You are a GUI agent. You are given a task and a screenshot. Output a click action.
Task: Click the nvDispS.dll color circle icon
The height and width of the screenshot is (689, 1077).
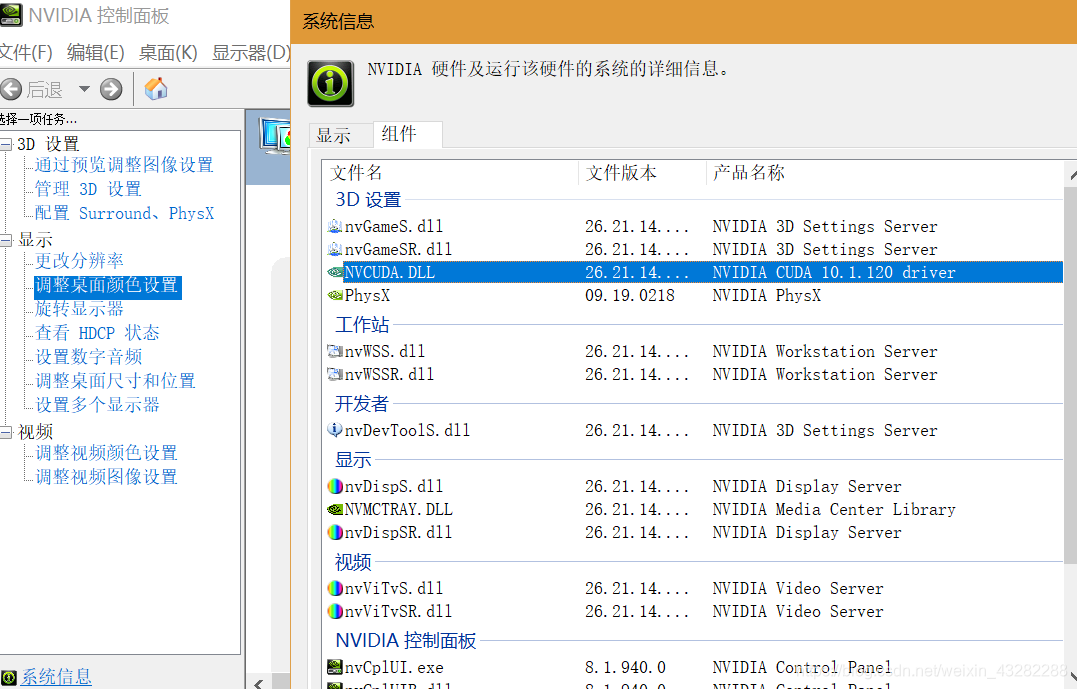pos(335,486)
